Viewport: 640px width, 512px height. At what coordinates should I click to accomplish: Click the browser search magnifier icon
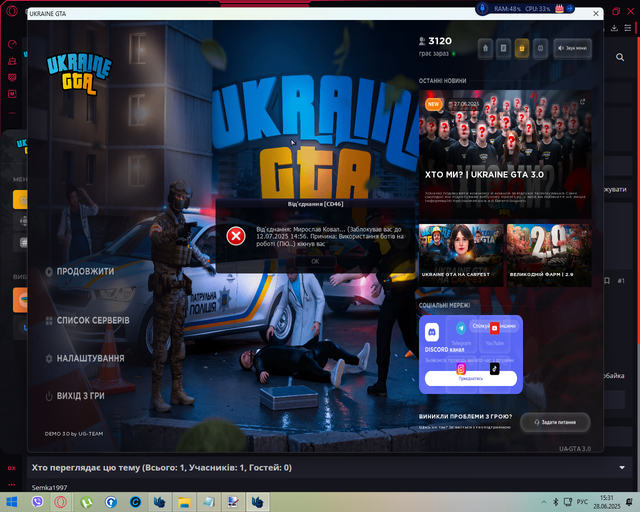tap(620, 57)
